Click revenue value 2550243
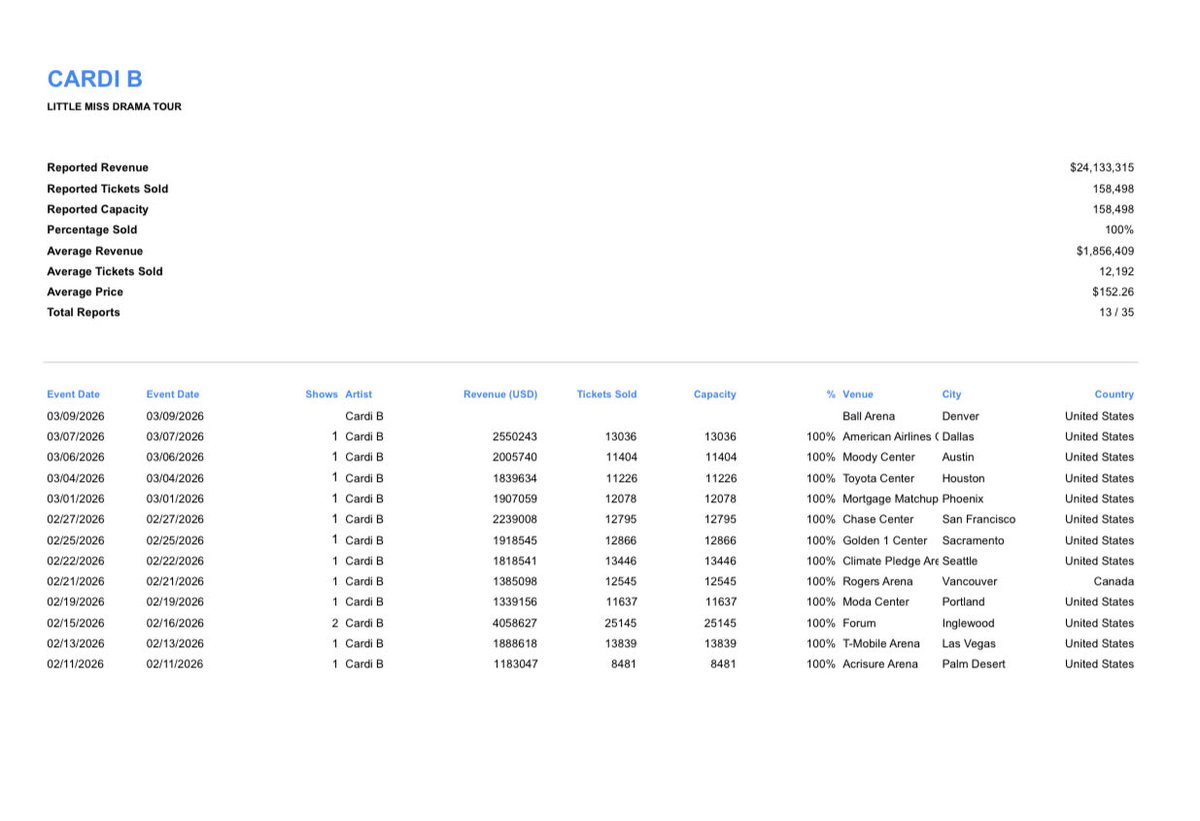Image resolution: width=1200 pixels, height=821 pixels. (515, 436)
